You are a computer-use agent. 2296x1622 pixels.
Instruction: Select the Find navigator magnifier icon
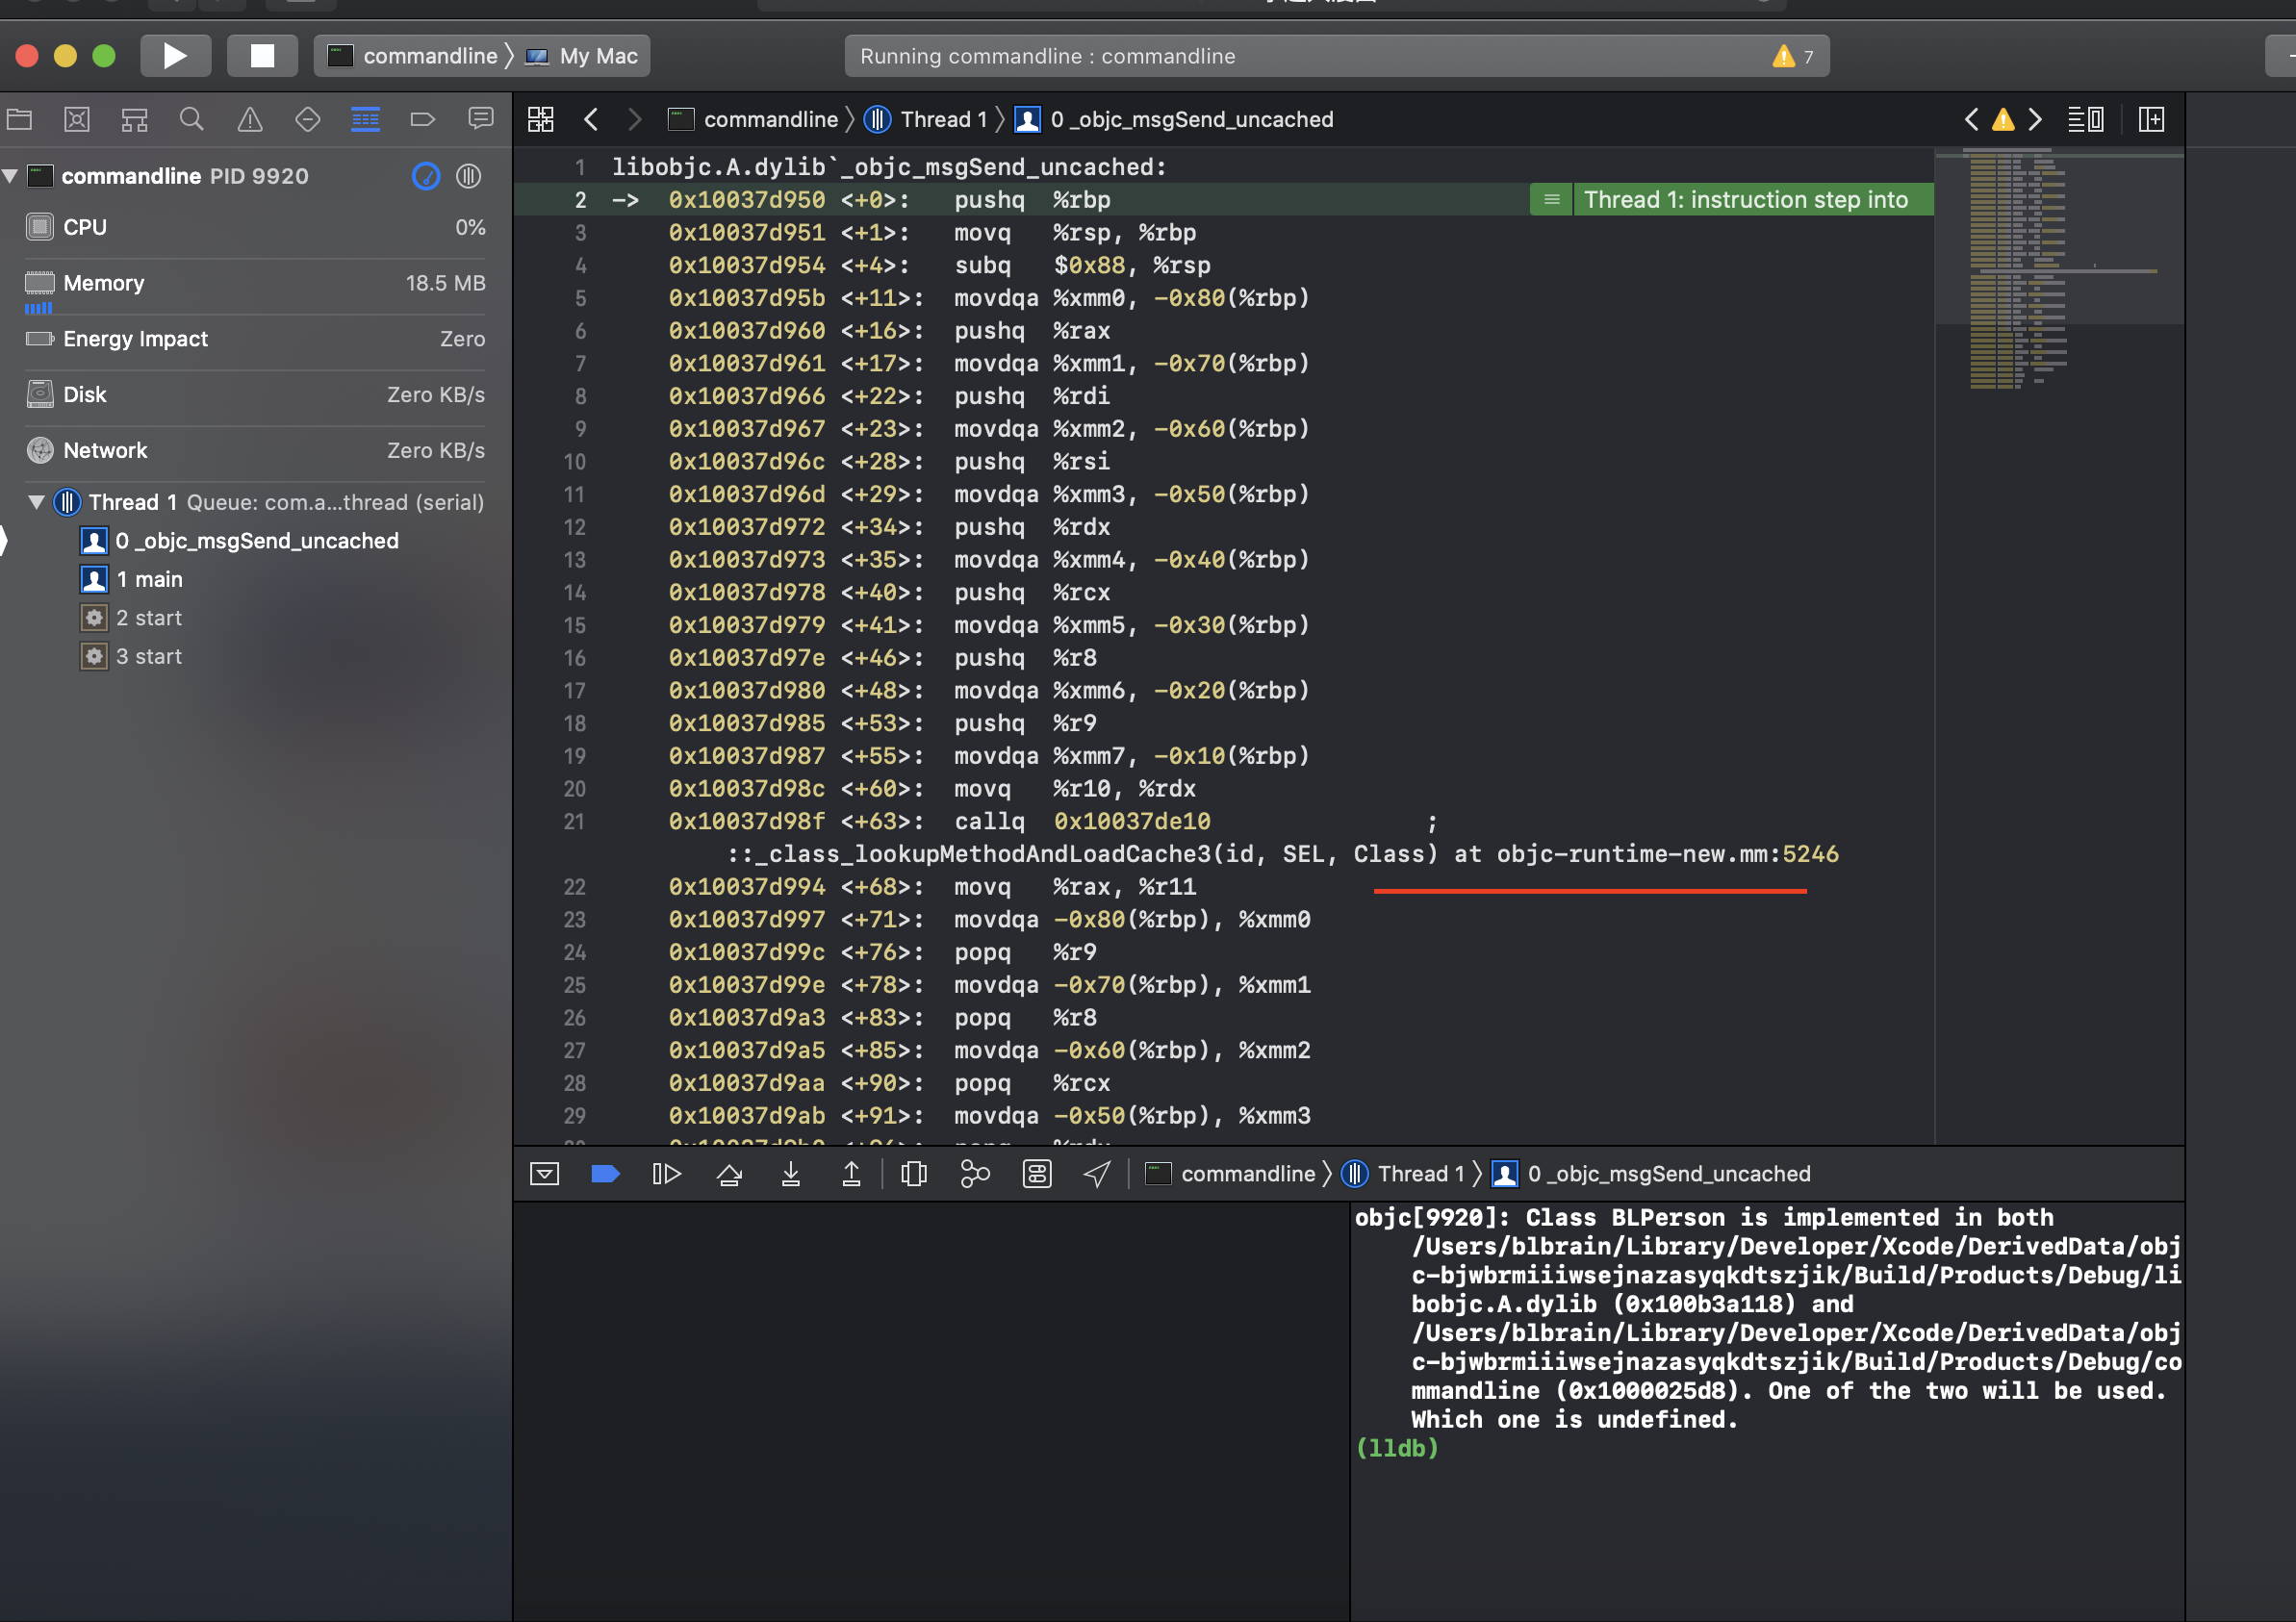191,120
